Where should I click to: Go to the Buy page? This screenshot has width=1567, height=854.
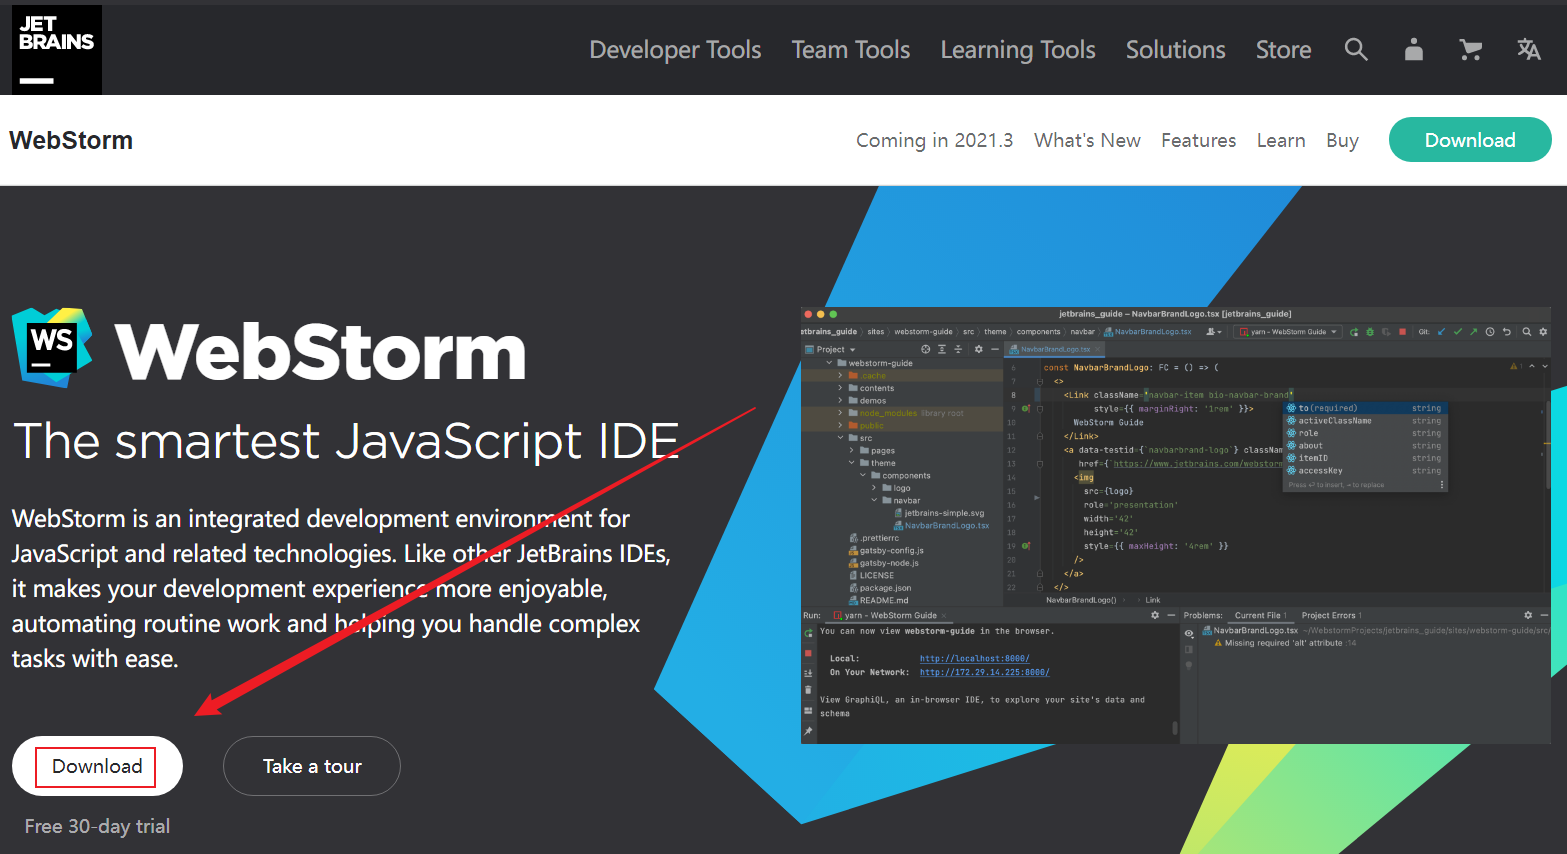point(1342,141)
